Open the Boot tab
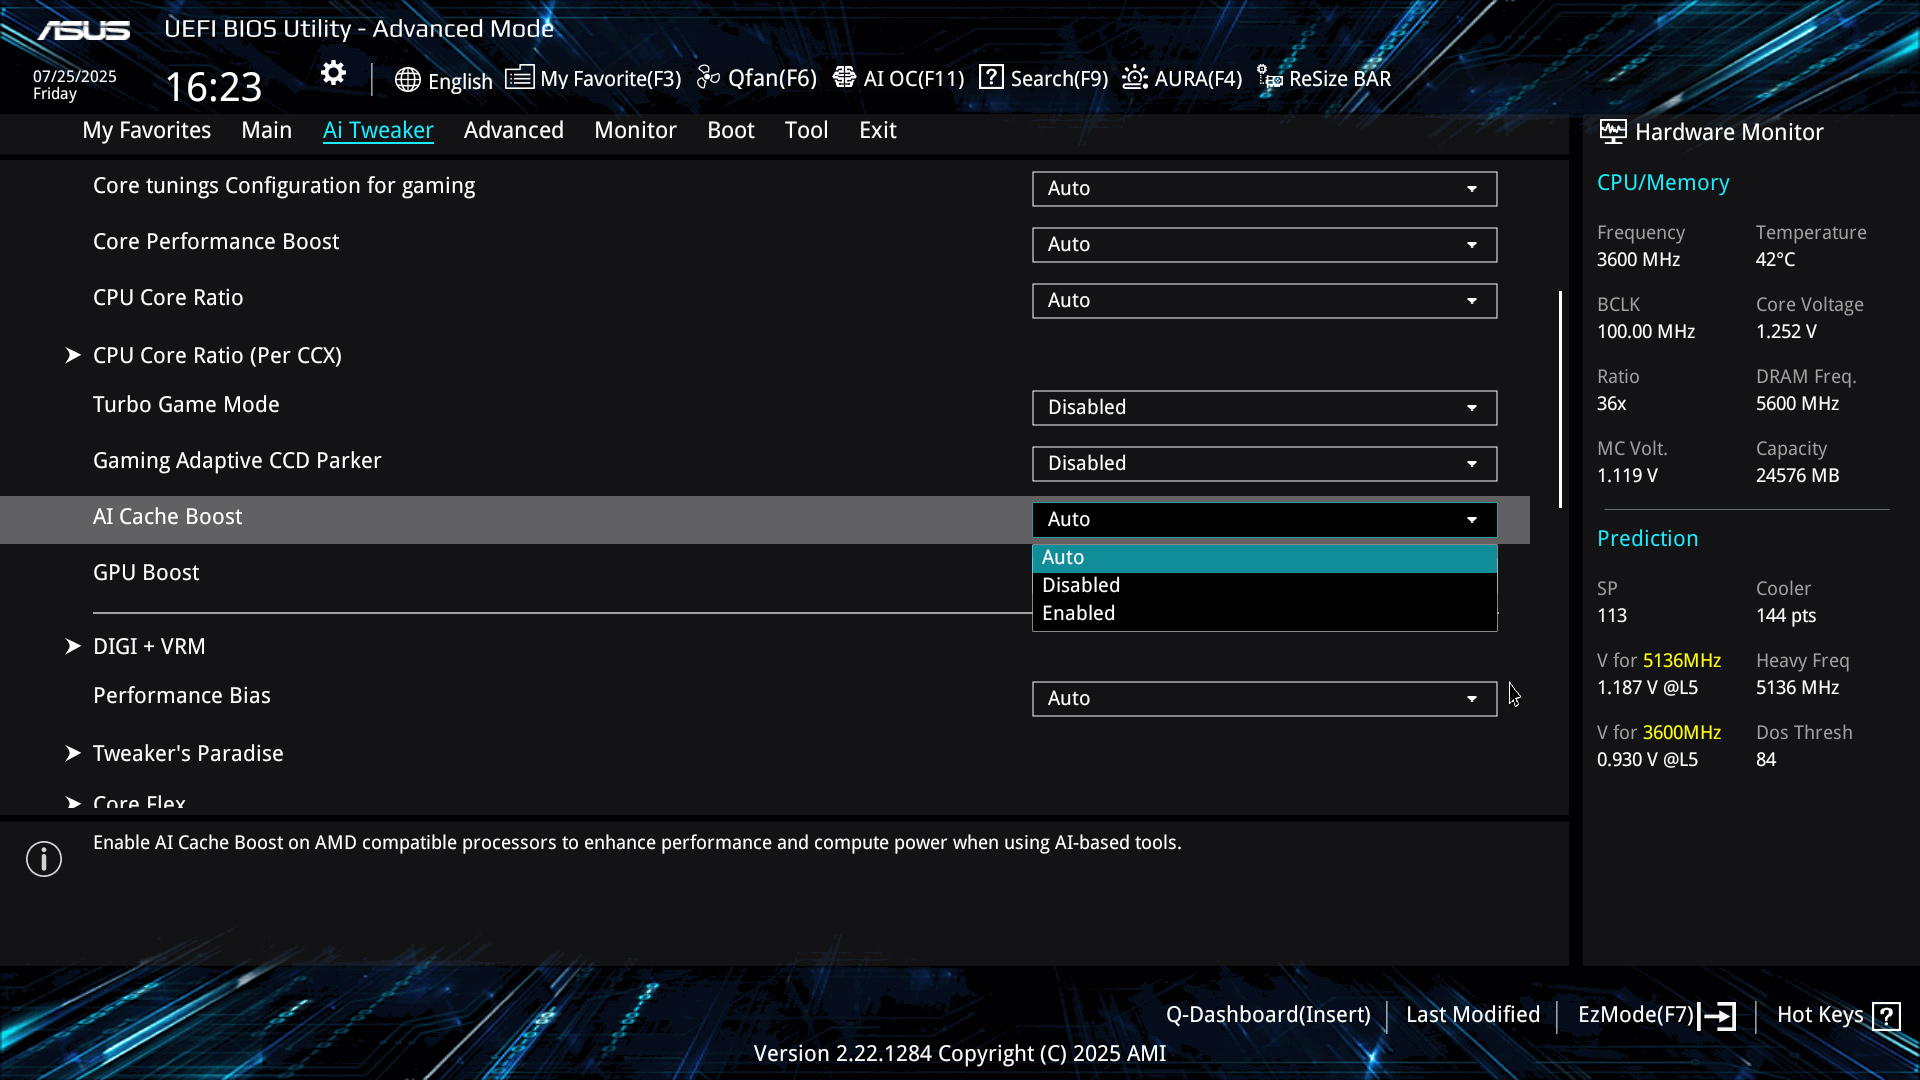Viewport: 1920px width, 1080px height. 730,130
